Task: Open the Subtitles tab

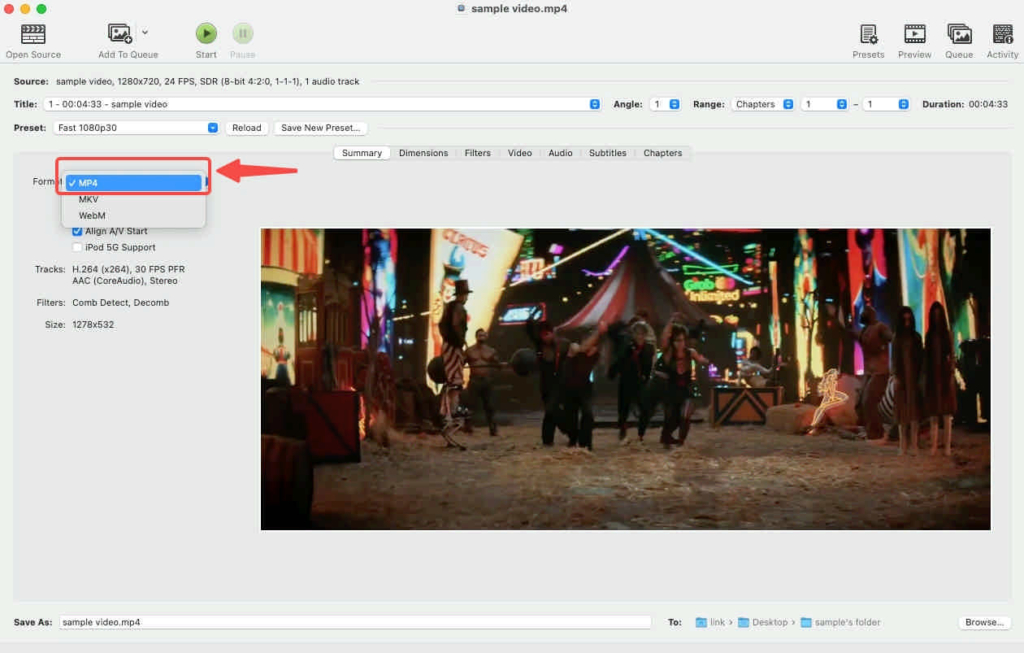Action: pos(607,152)
